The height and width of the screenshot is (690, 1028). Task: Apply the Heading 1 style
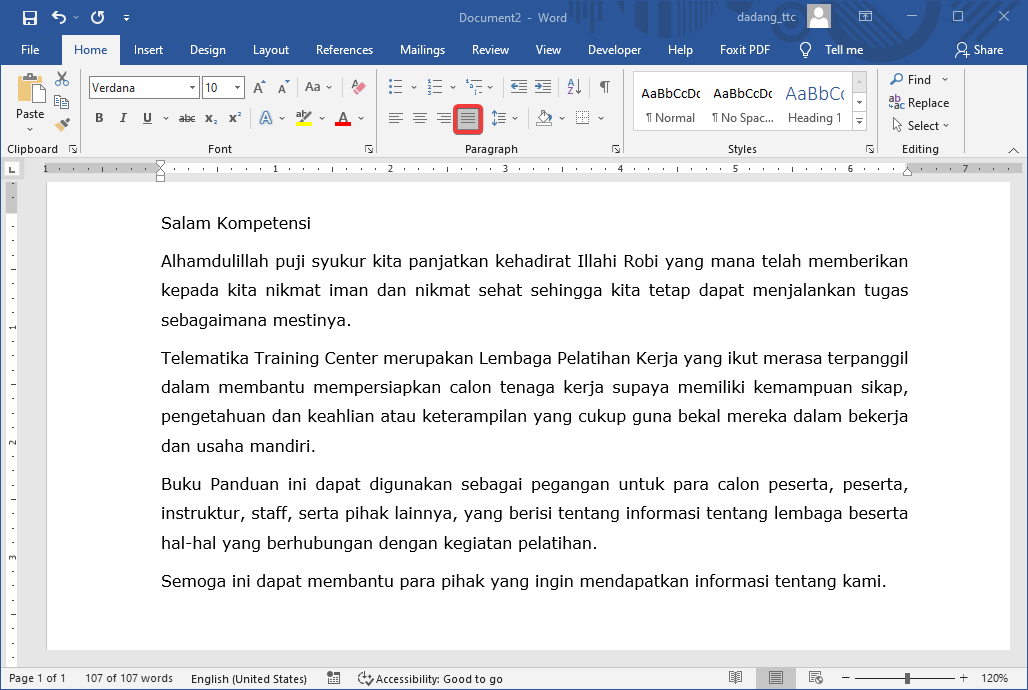[x=814, y=103]
